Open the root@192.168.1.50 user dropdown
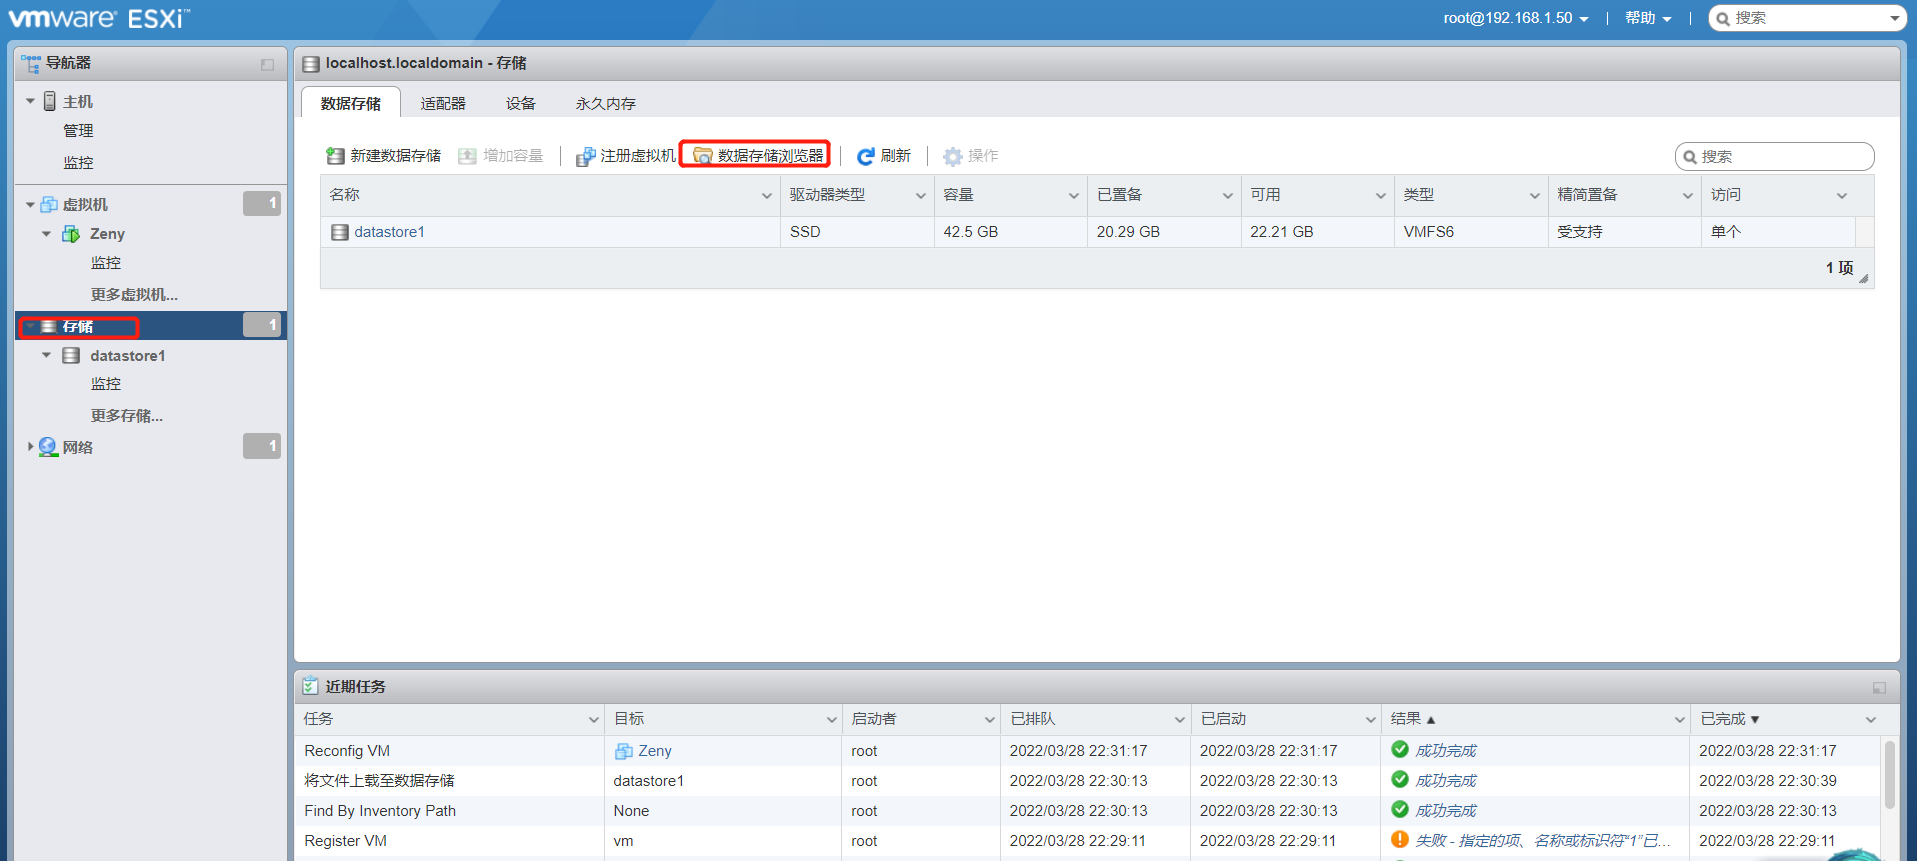This screenshot has width=1917, height=861. pyautogui.click(x=1515, y=18)
